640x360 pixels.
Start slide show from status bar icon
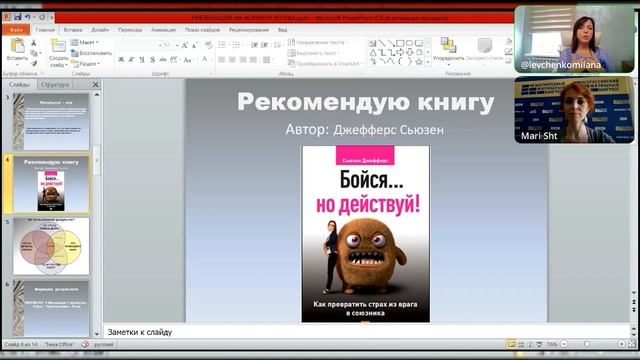coord(539,344)
